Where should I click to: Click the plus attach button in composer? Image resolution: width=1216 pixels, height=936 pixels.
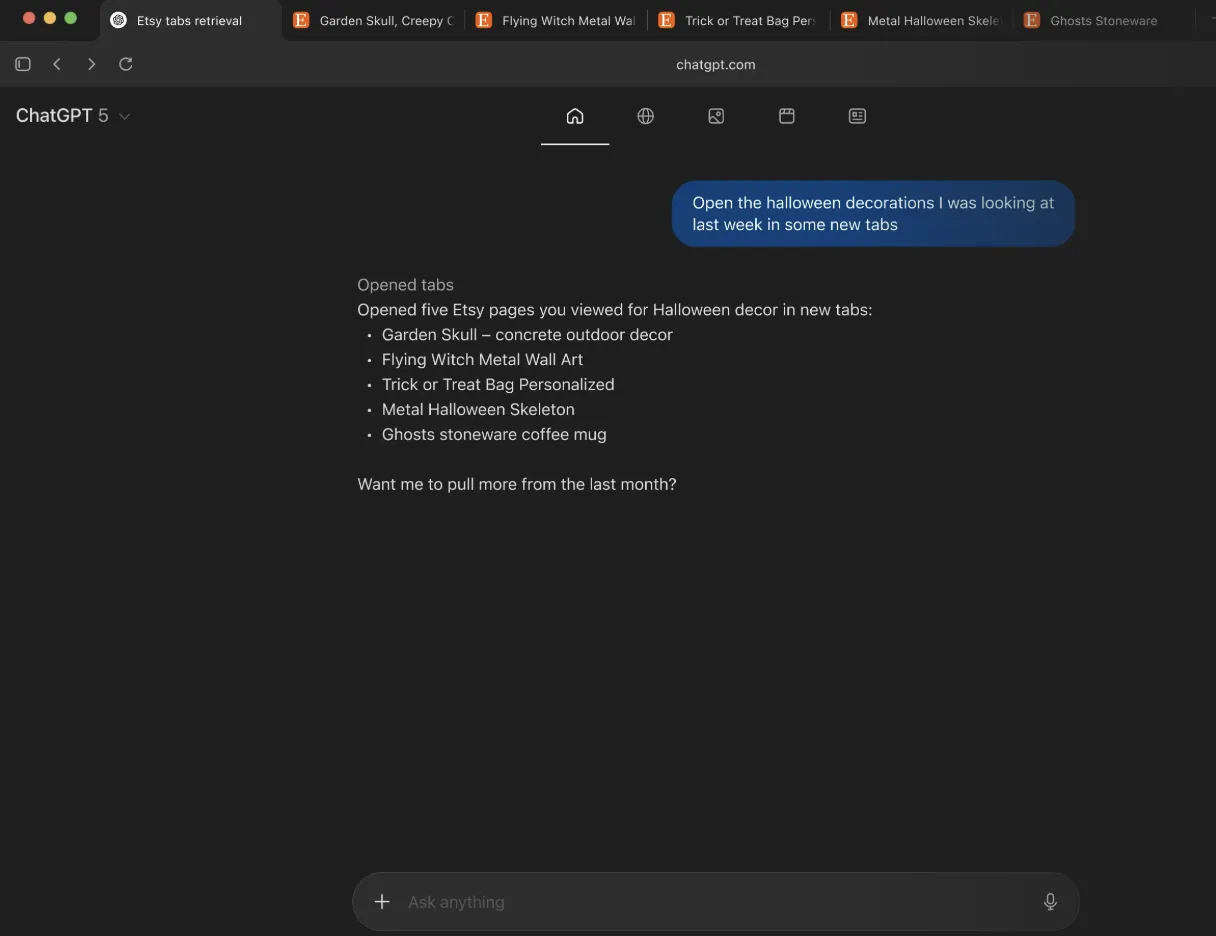381,902
